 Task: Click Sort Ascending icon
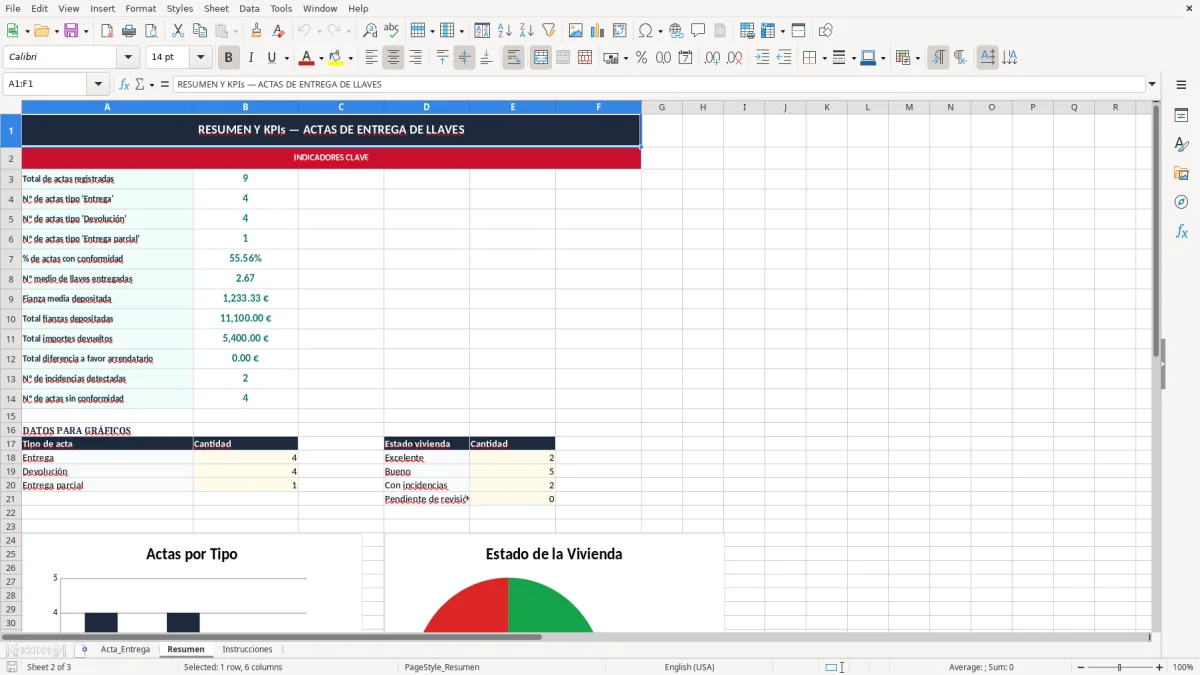click(504, 31)
